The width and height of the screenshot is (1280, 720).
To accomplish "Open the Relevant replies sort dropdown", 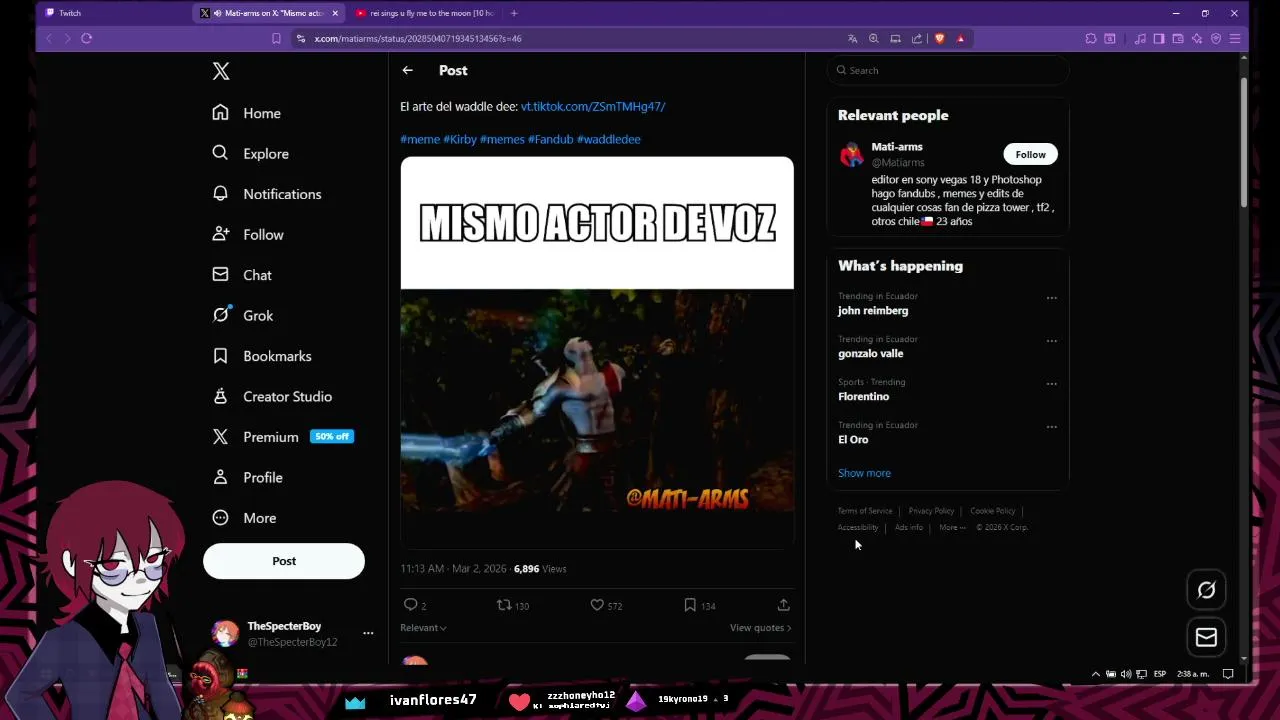I will click(423, 628).
